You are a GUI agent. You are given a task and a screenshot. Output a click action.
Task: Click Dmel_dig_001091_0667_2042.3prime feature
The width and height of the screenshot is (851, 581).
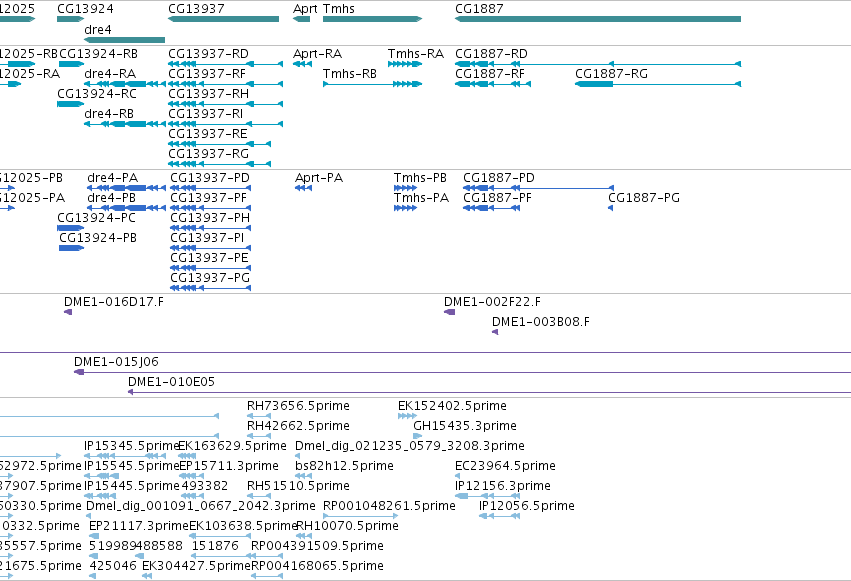(201, 507)
